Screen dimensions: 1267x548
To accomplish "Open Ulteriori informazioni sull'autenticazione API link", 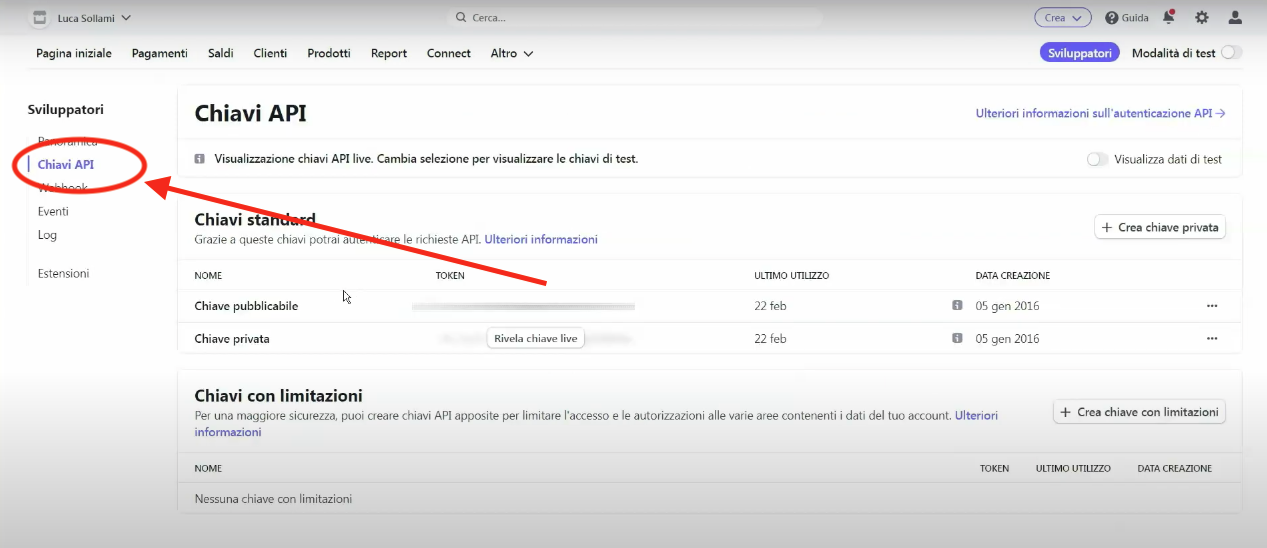I will point(1100,114).
